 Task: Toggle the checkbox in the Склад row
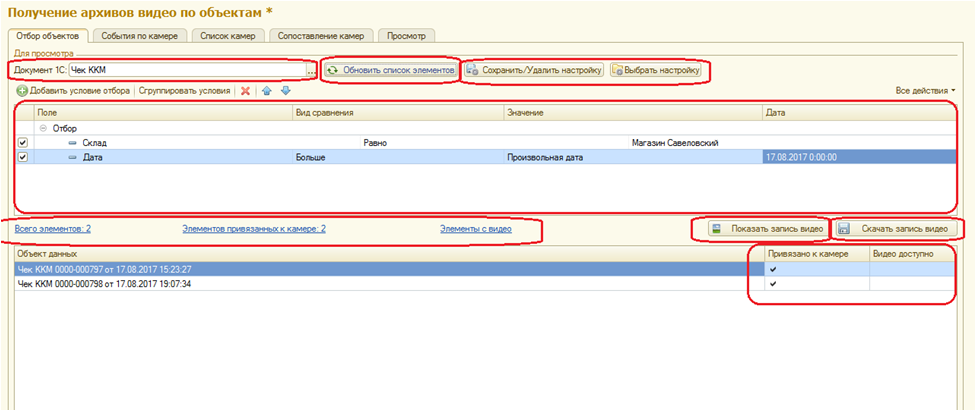tap(23, 143)
